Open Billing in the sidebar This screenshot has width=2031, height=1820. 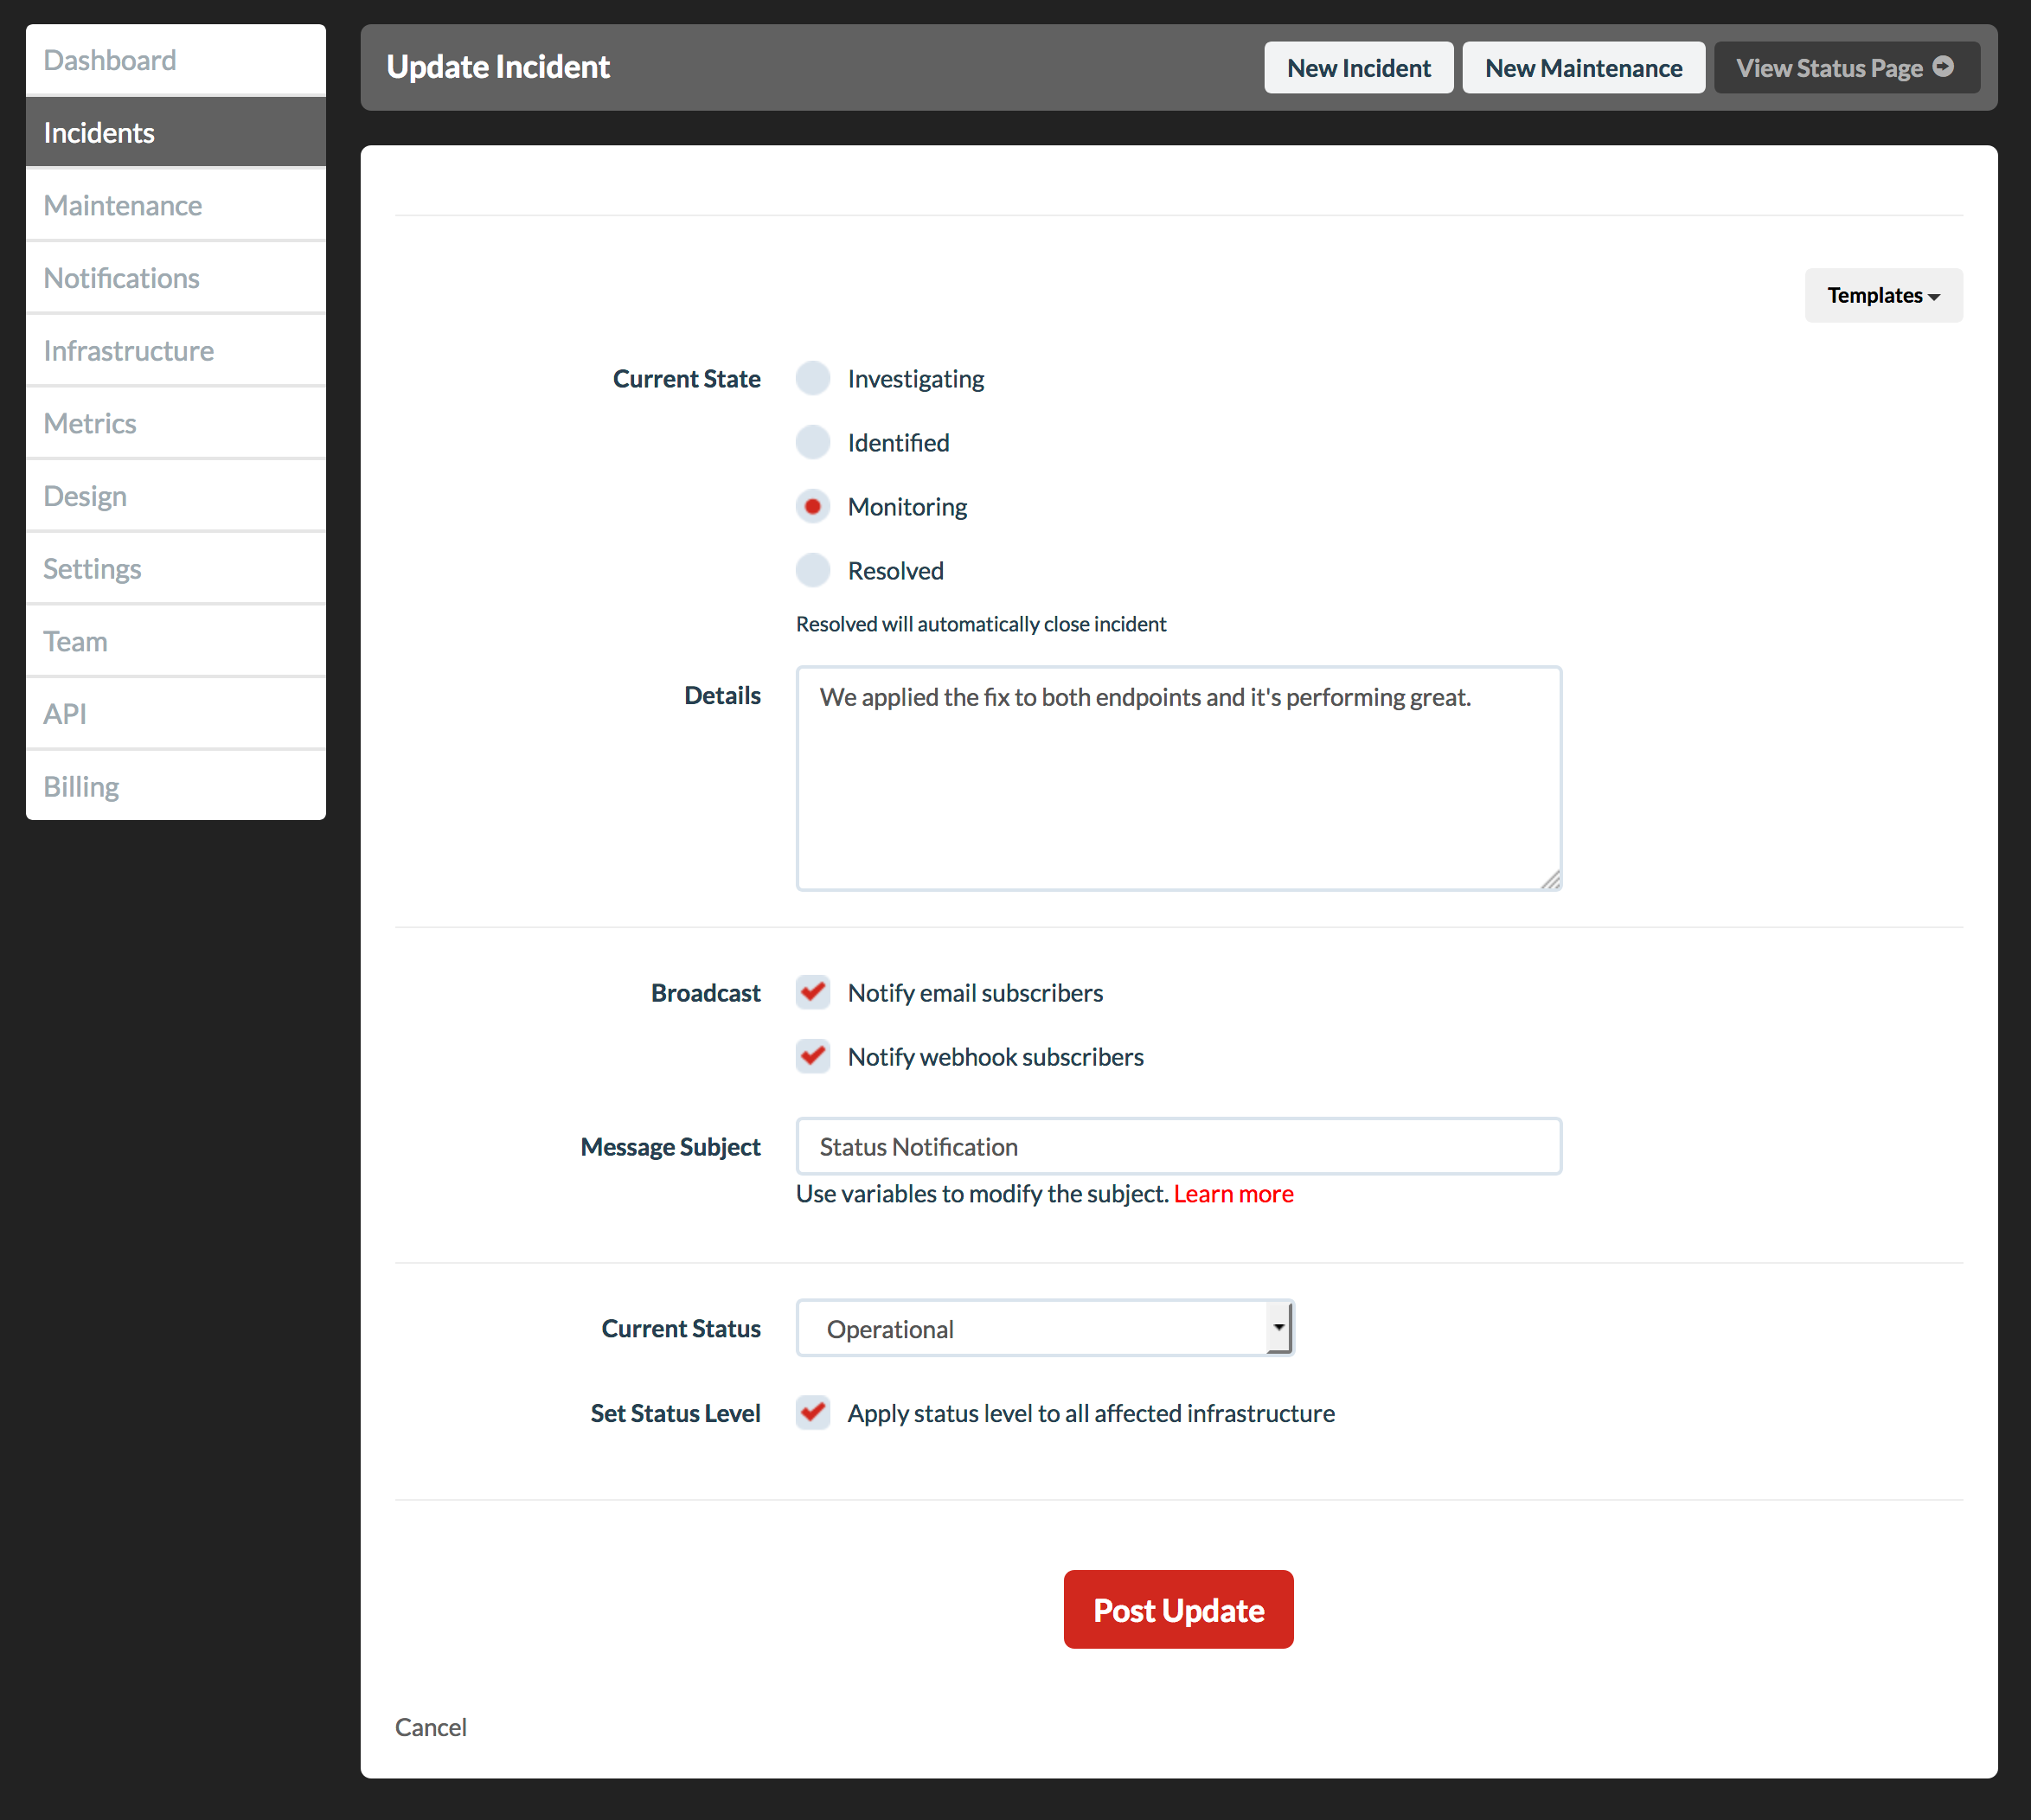click(176, 786)
